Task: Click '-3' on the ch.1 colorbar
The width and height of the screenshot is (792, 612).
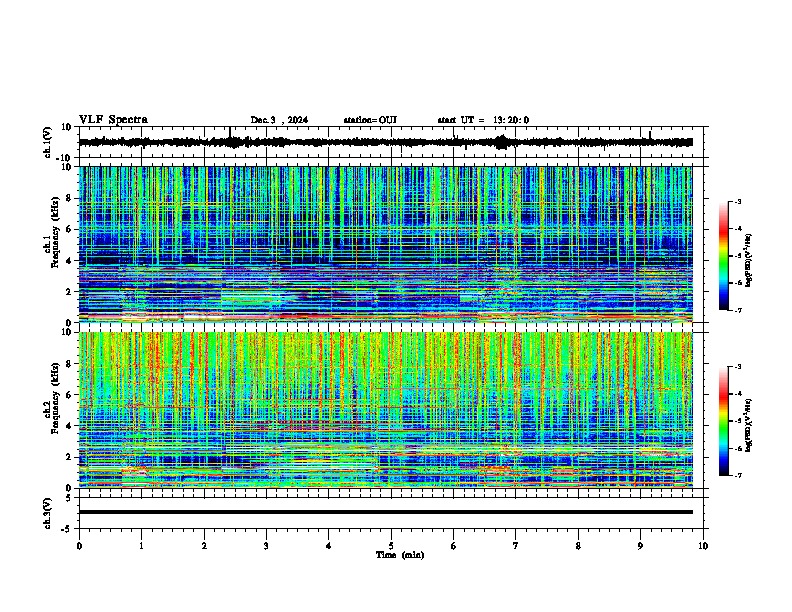Action: pos(738,202)
